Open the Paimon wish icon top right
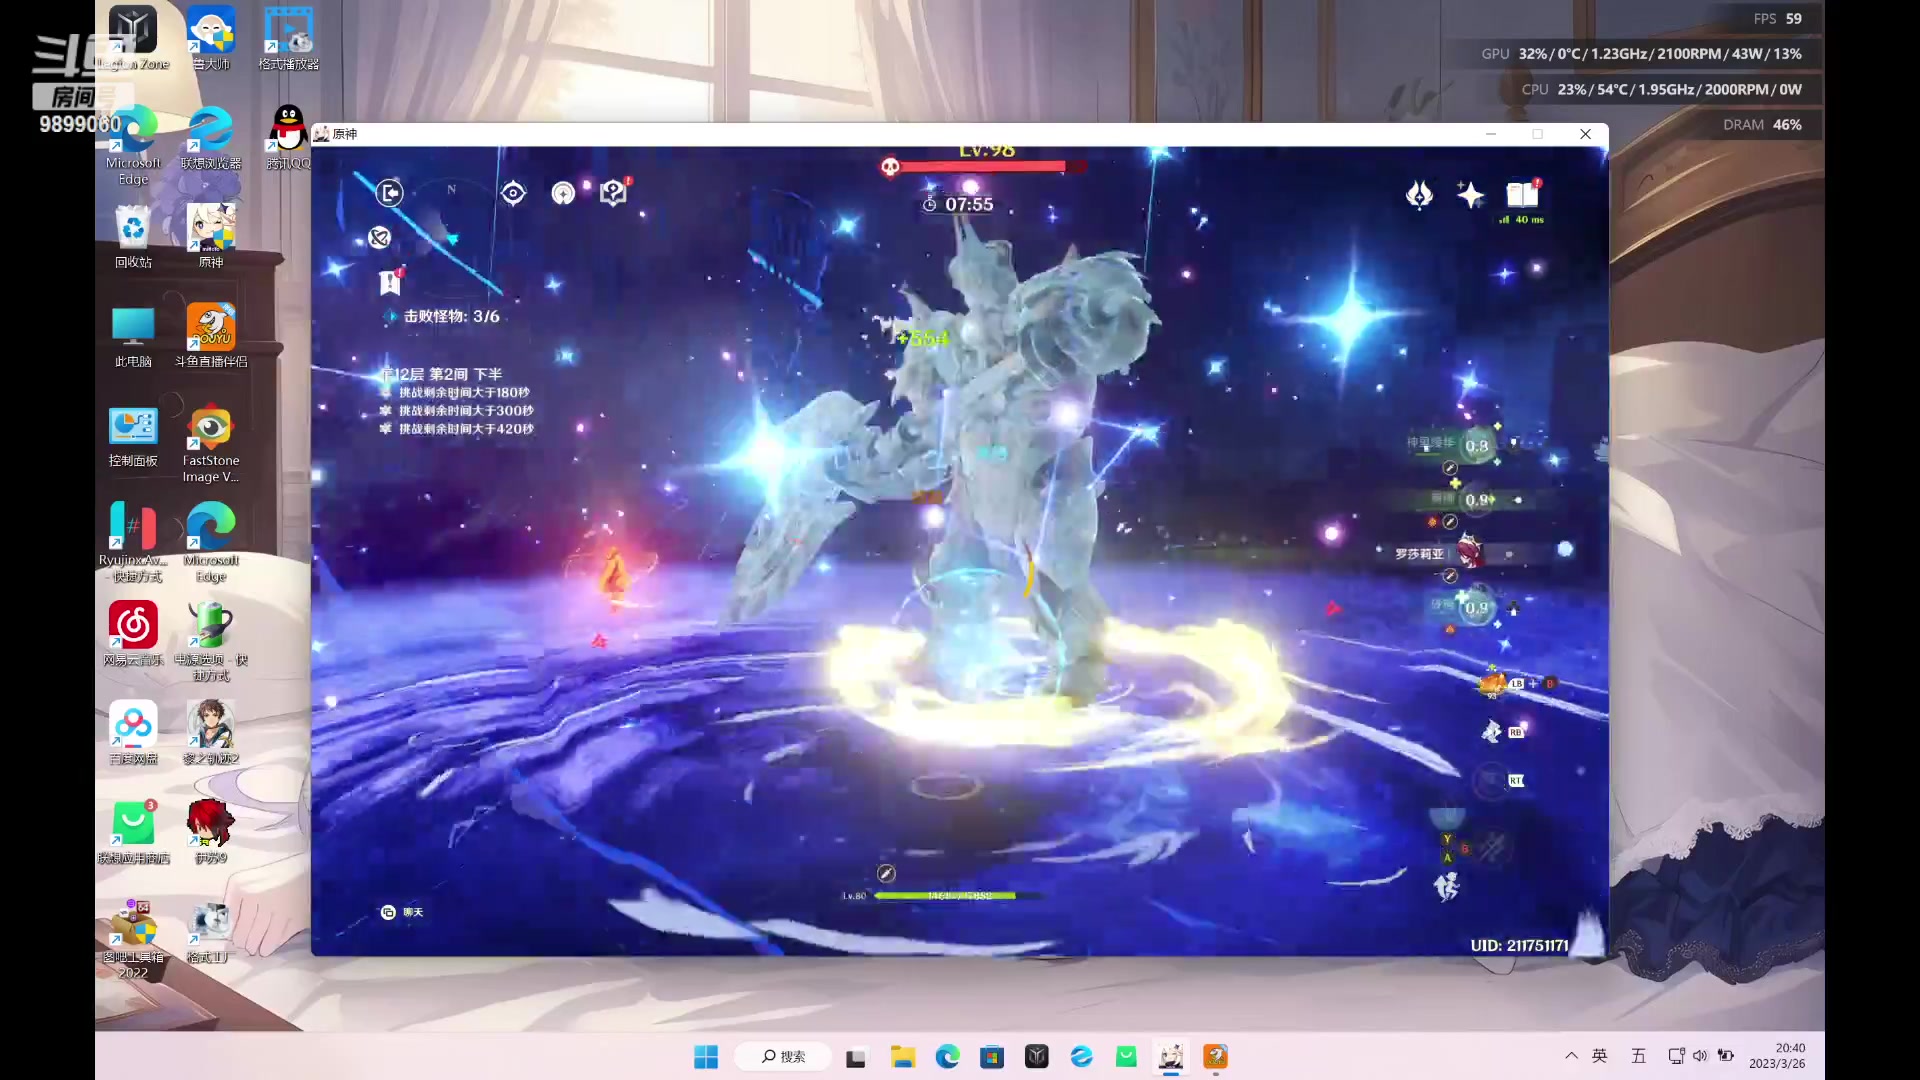The height and width of the screenshot is (1080, 1920). (x=1419, y=194)
